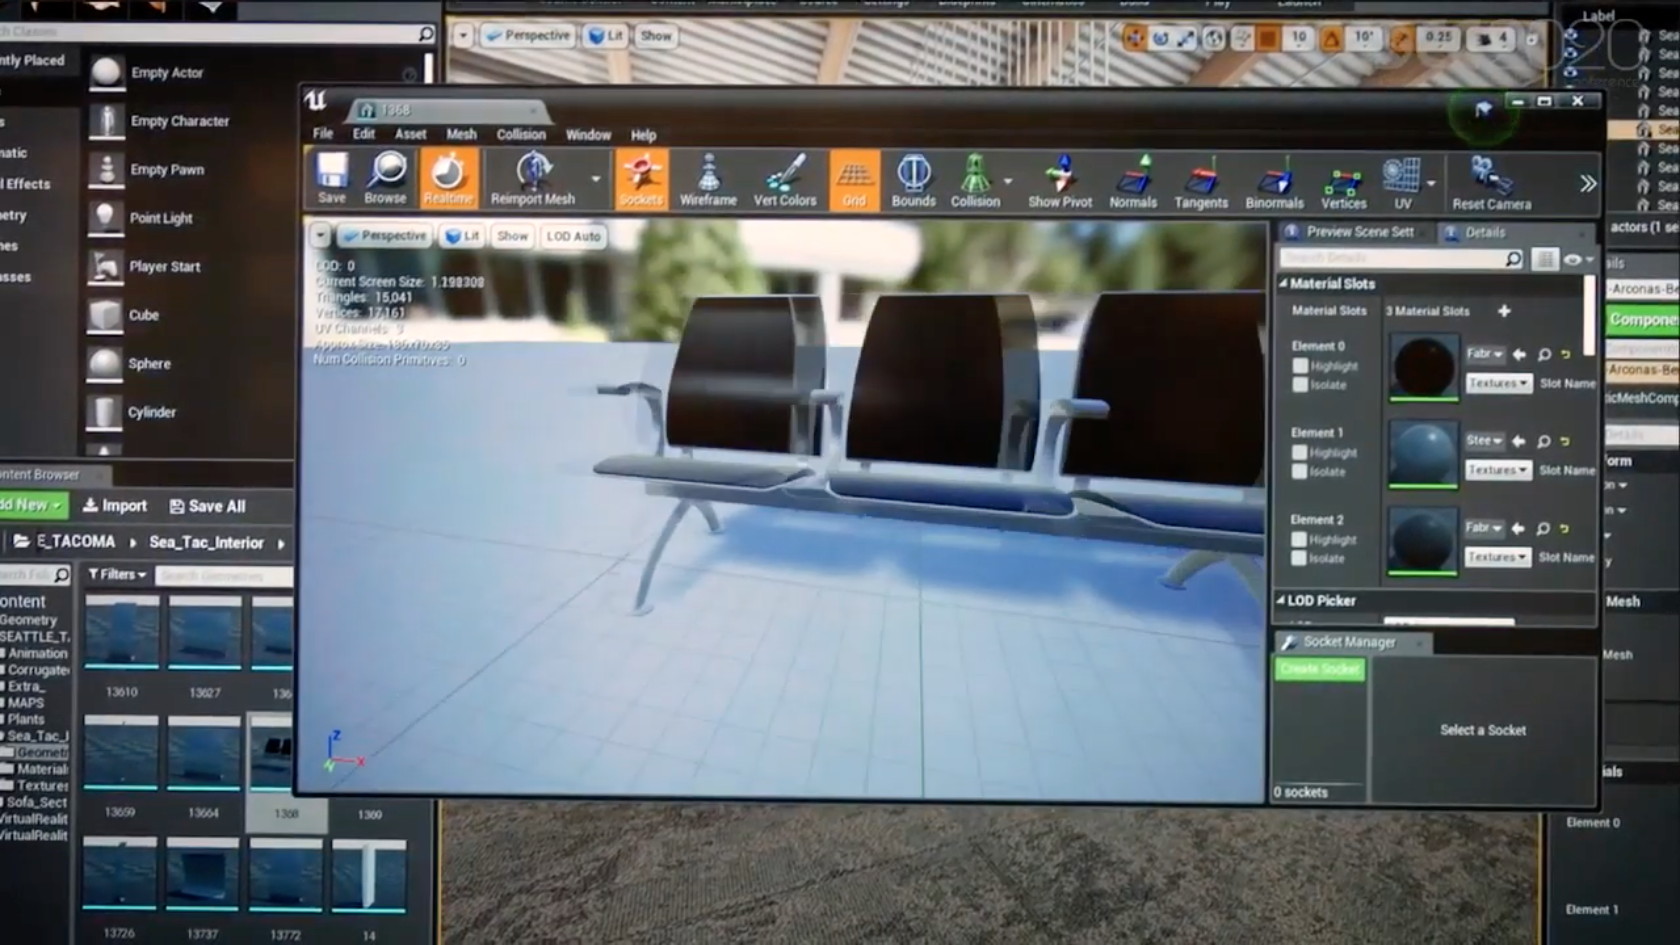Click Save All in Content Browser
This screenshot has height=945, width=1680.
(207, 507)
